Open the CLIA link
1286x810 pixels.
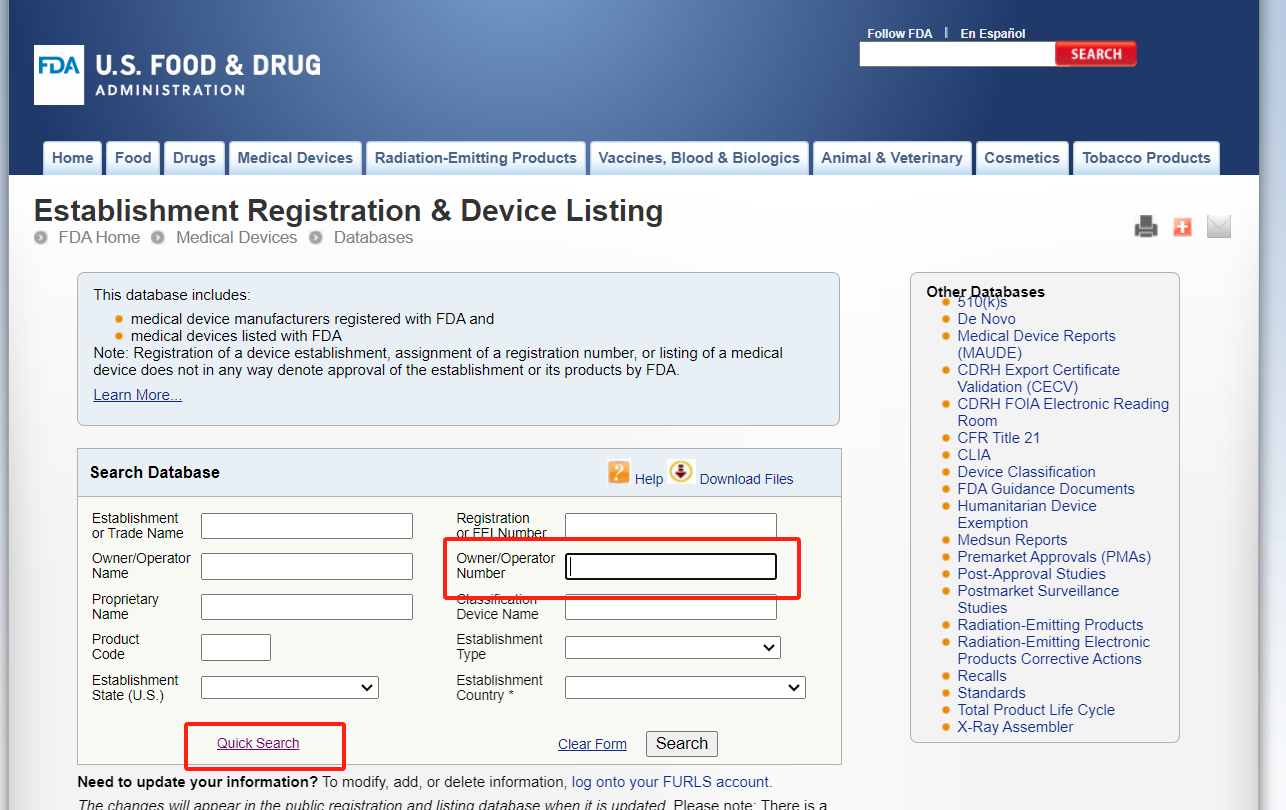pyautogui.click(x=974, y=455)
